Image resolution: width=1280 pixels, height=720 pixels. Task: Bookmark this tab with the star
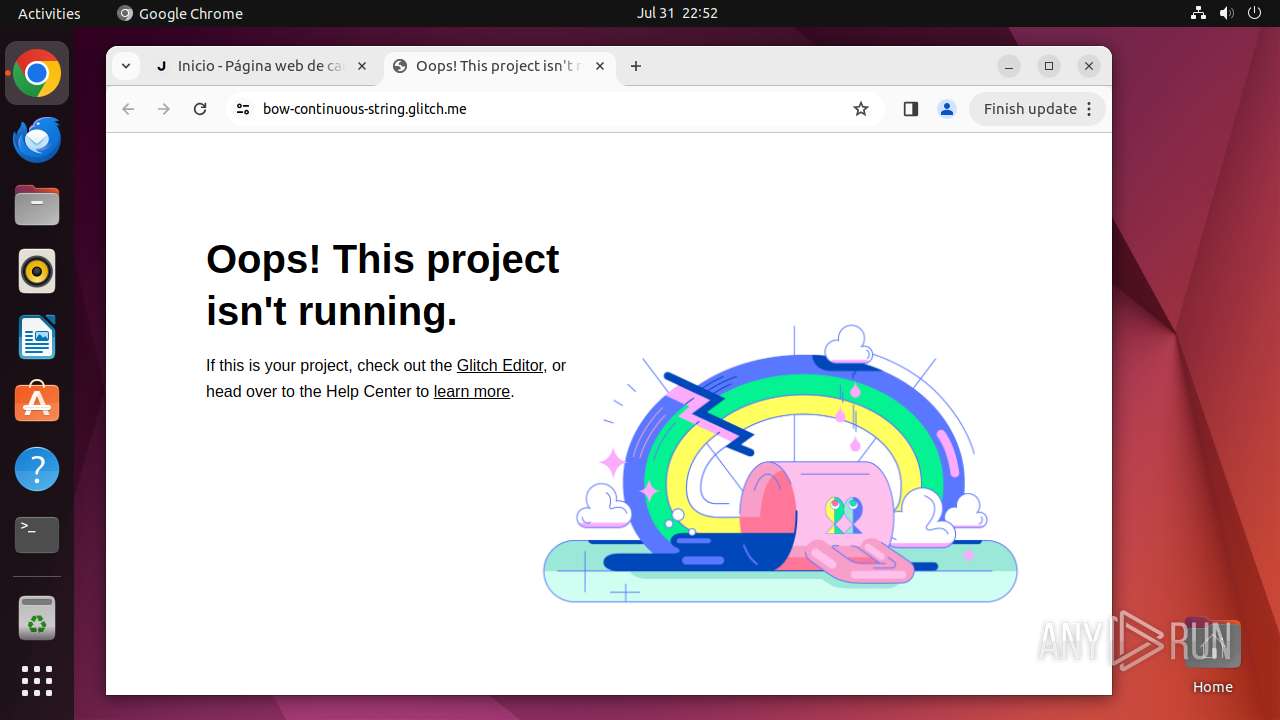[861, 109]
